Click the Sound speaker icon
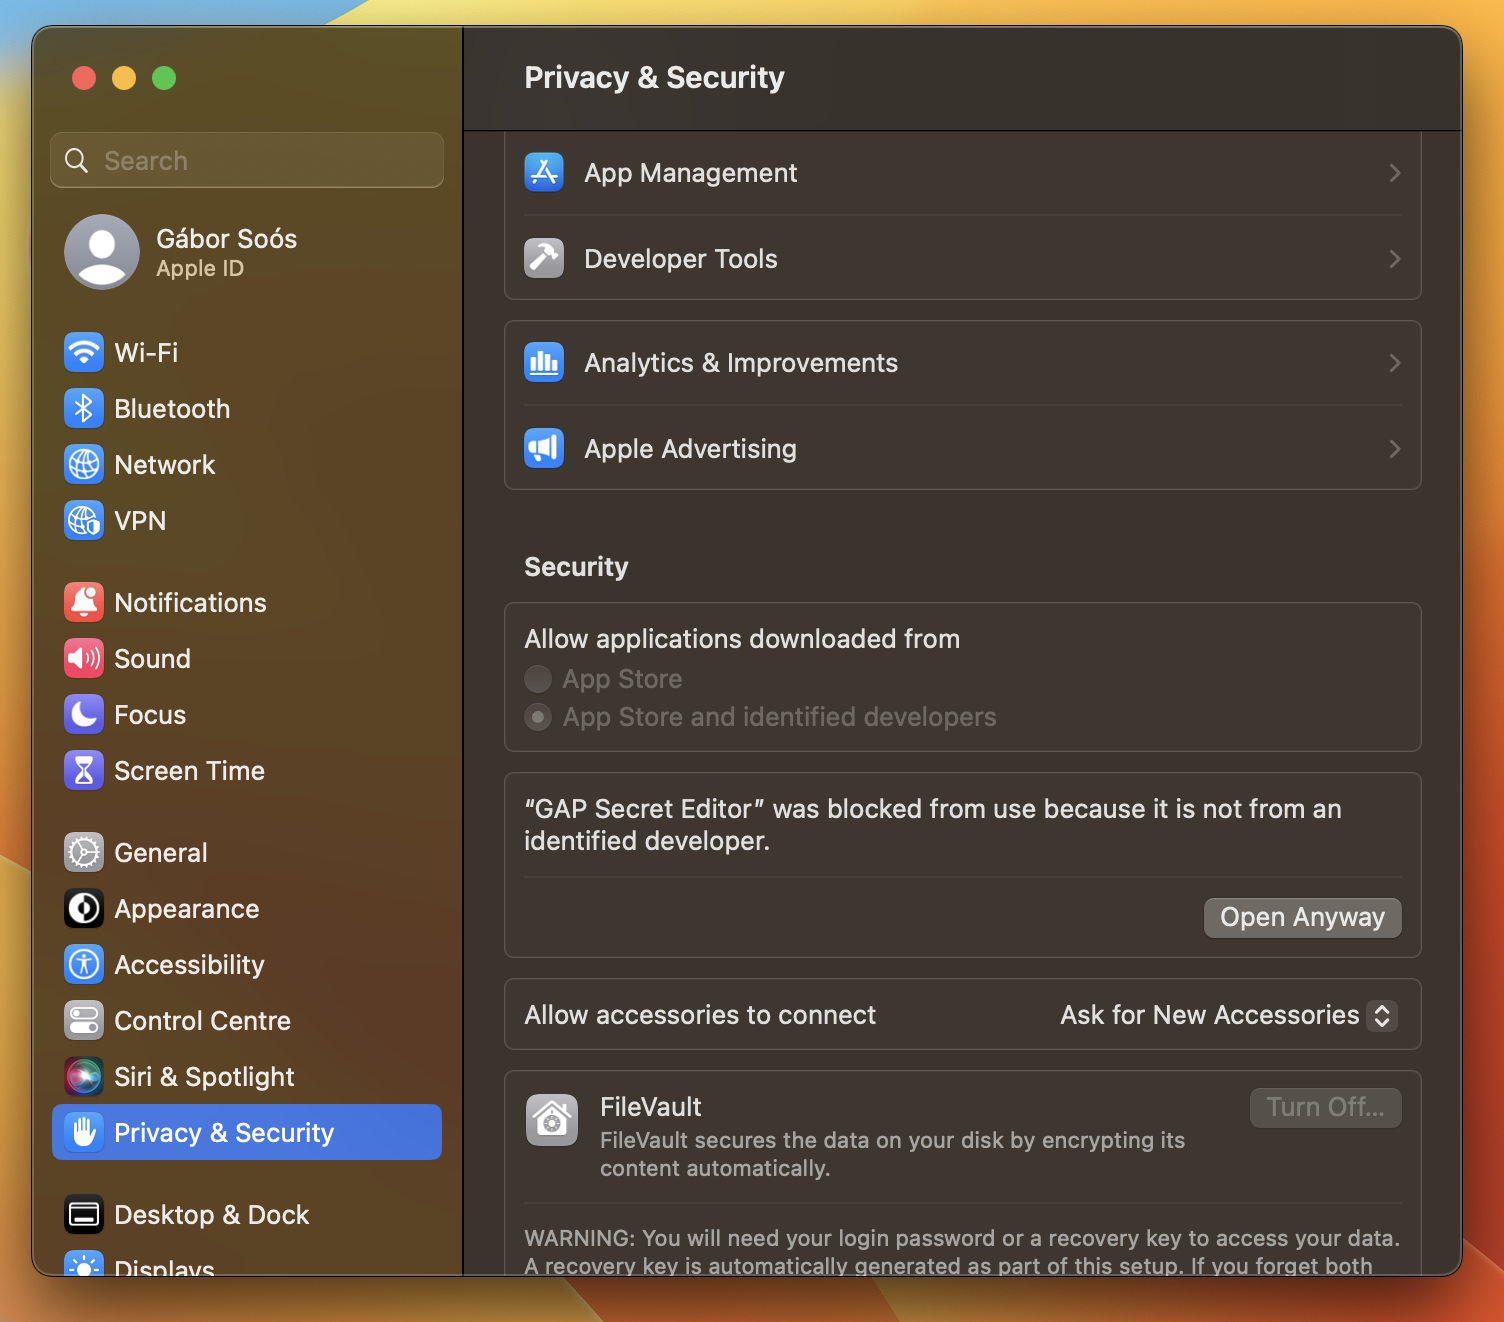 point(84,658)
